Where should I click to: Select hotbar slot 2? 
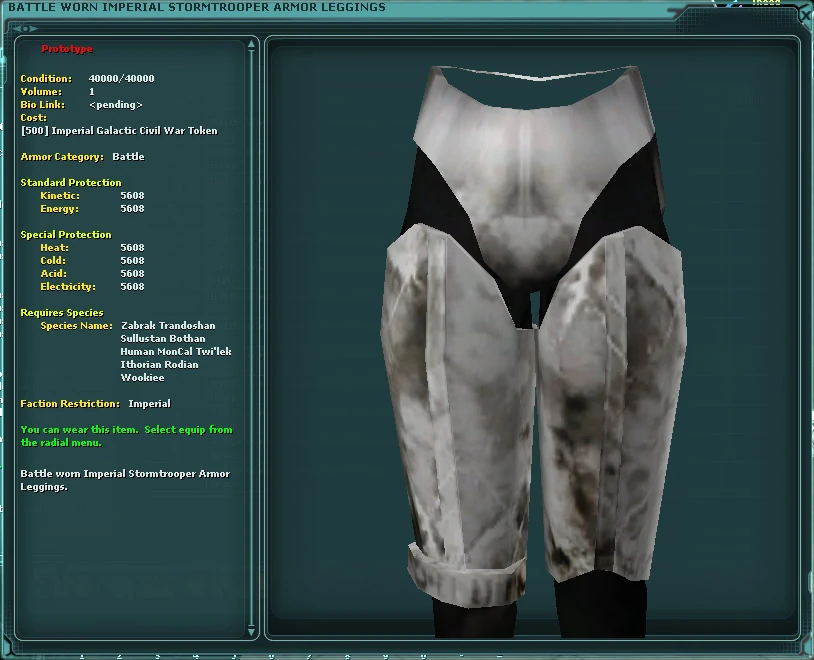click(118, 655)
